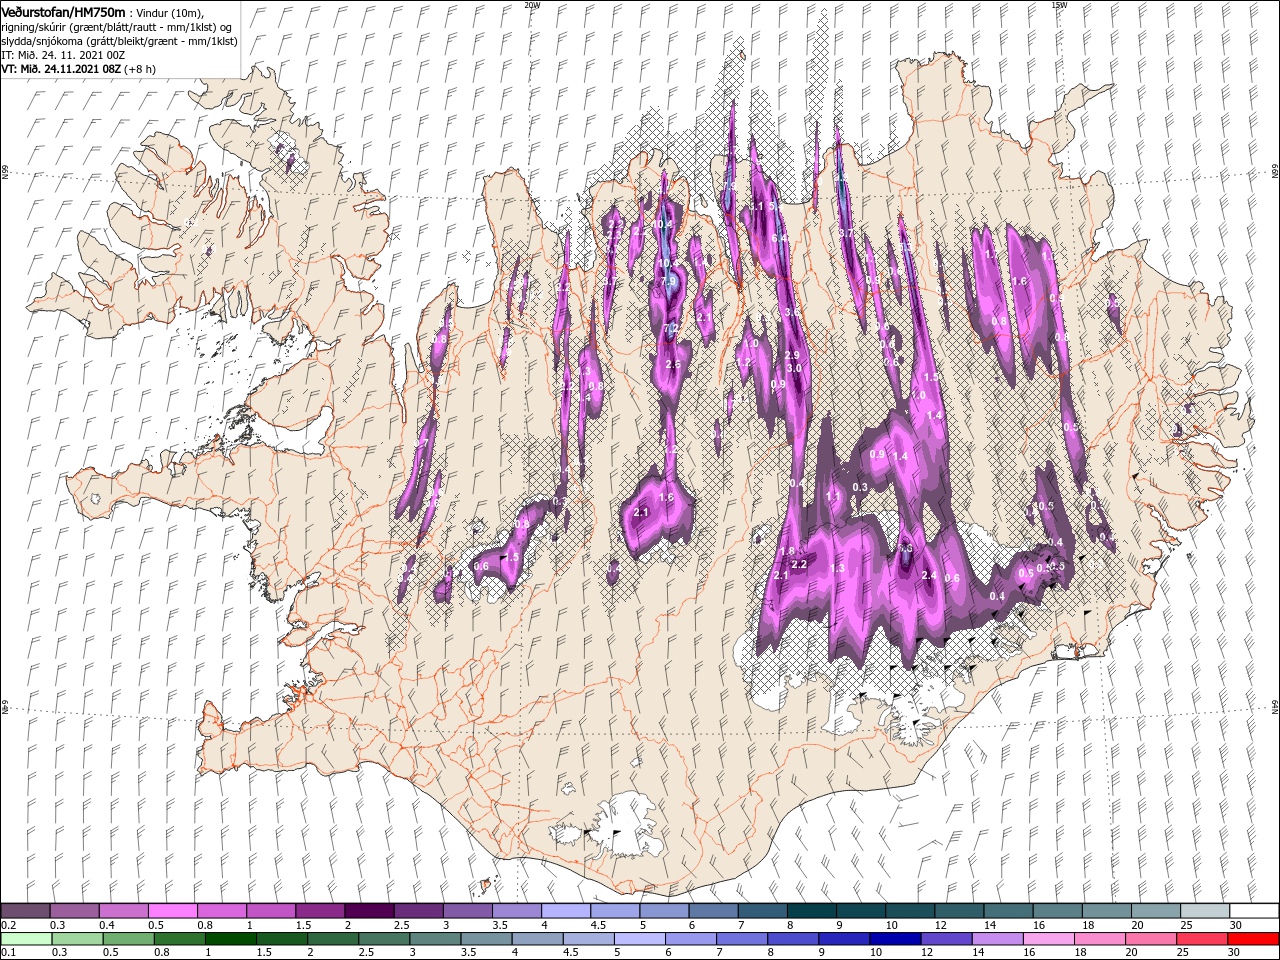Click pale green lower swatch starting at 0.1

26,939
